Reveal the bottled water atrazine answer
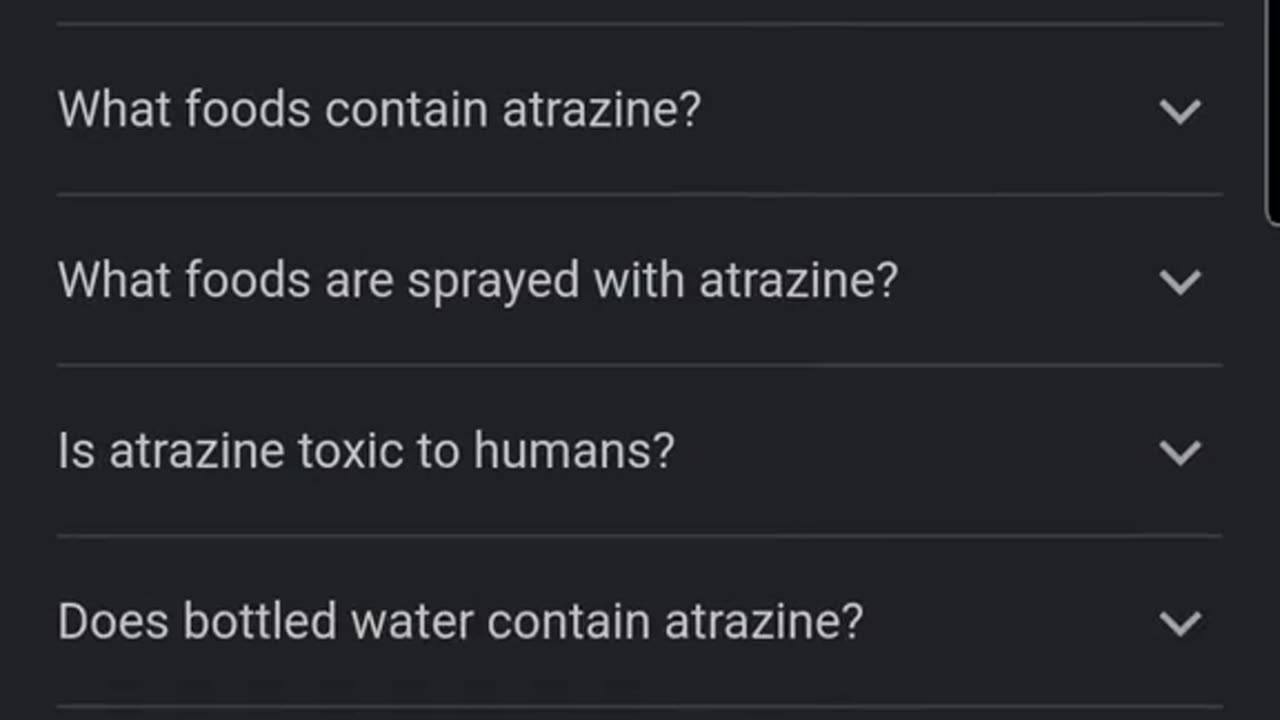 coord(640,623)
